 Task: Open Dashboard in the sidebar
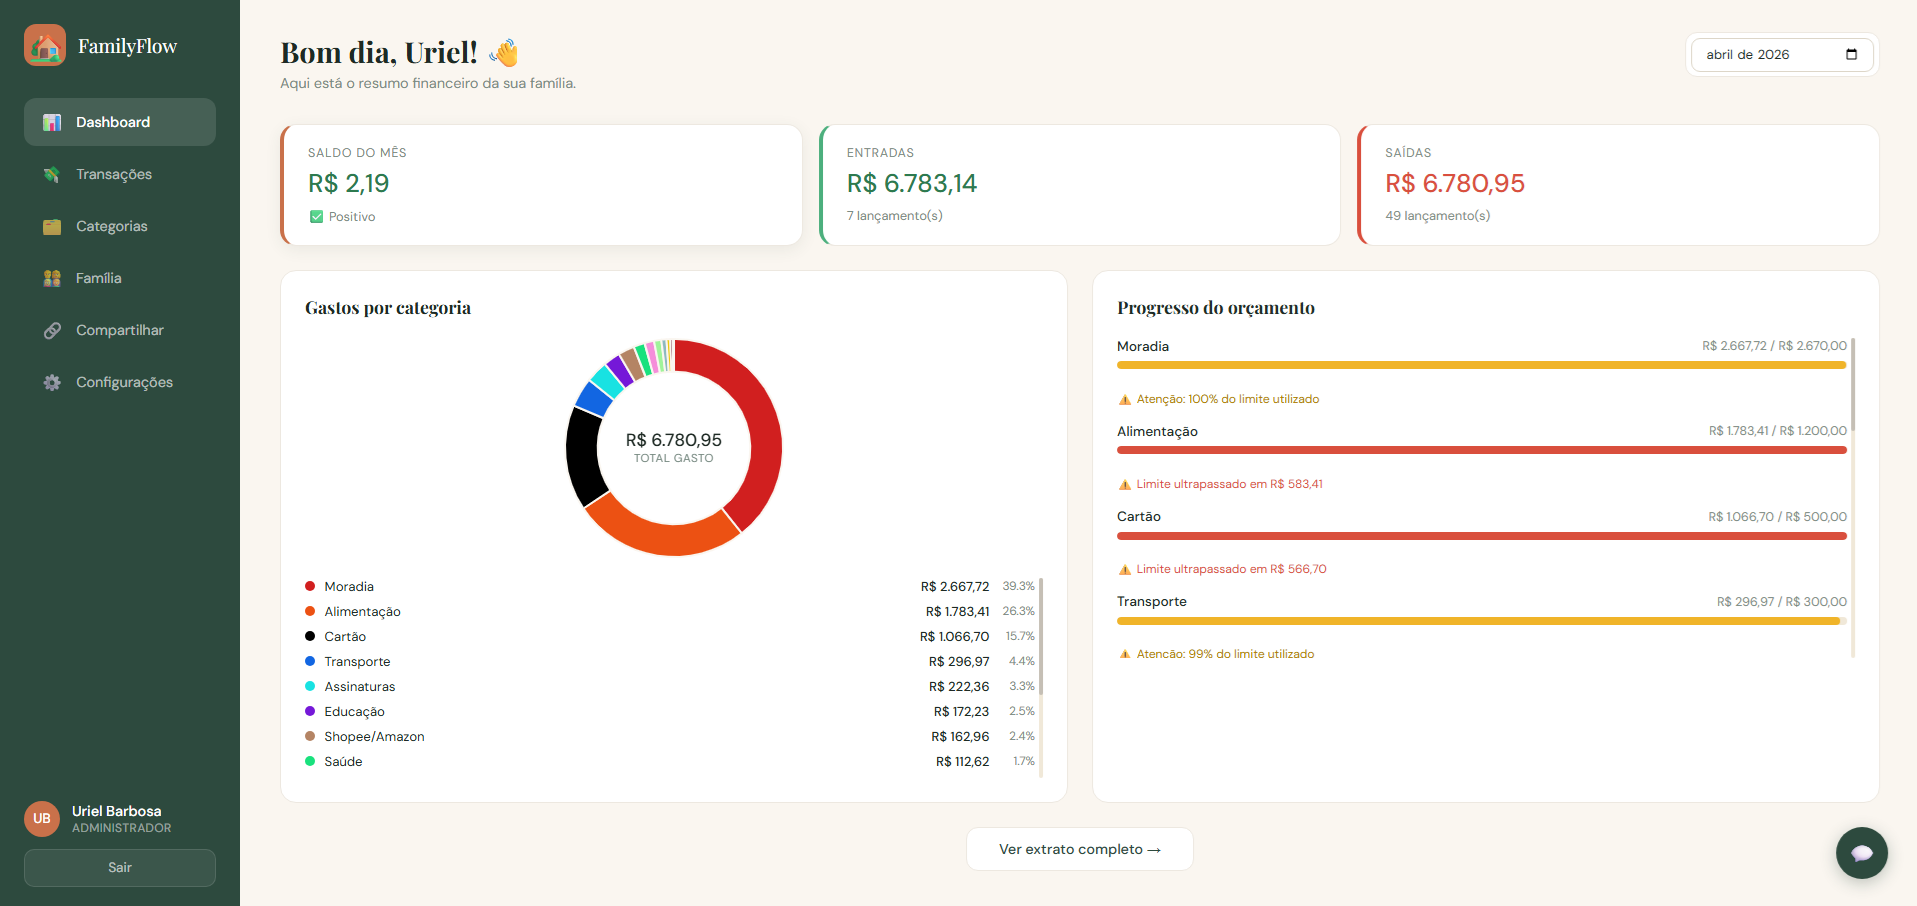coord(120,122)
